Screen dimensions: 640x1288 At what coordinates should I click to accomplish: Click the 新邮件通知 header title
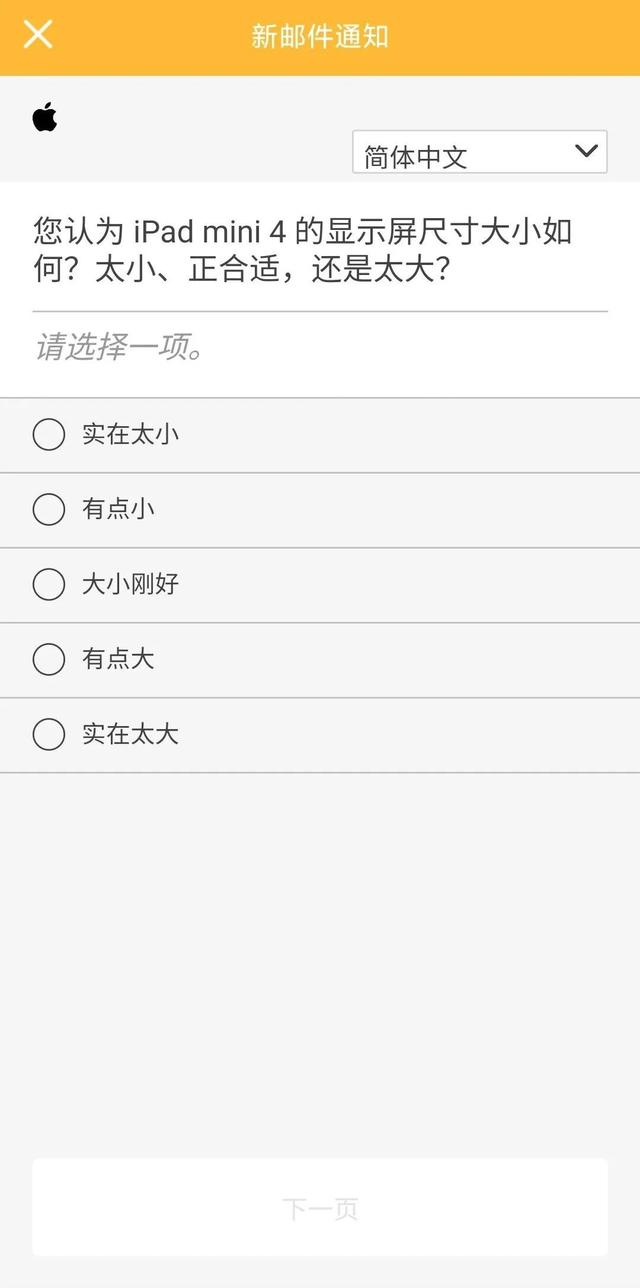click(320, 37)
